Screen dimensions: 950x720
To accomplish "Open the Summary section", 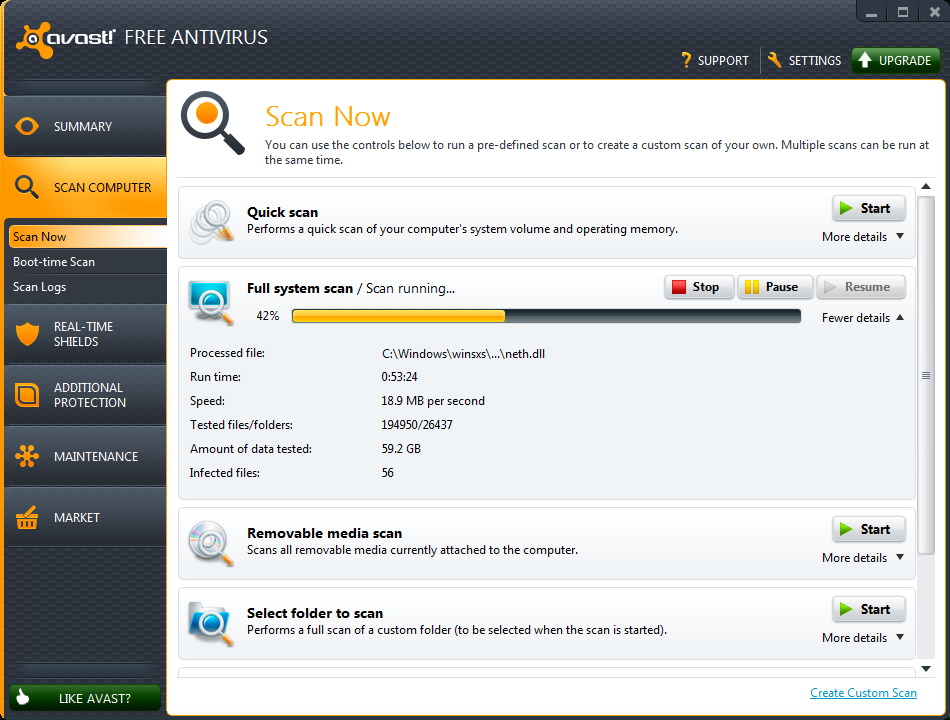I will click(85, 126).
